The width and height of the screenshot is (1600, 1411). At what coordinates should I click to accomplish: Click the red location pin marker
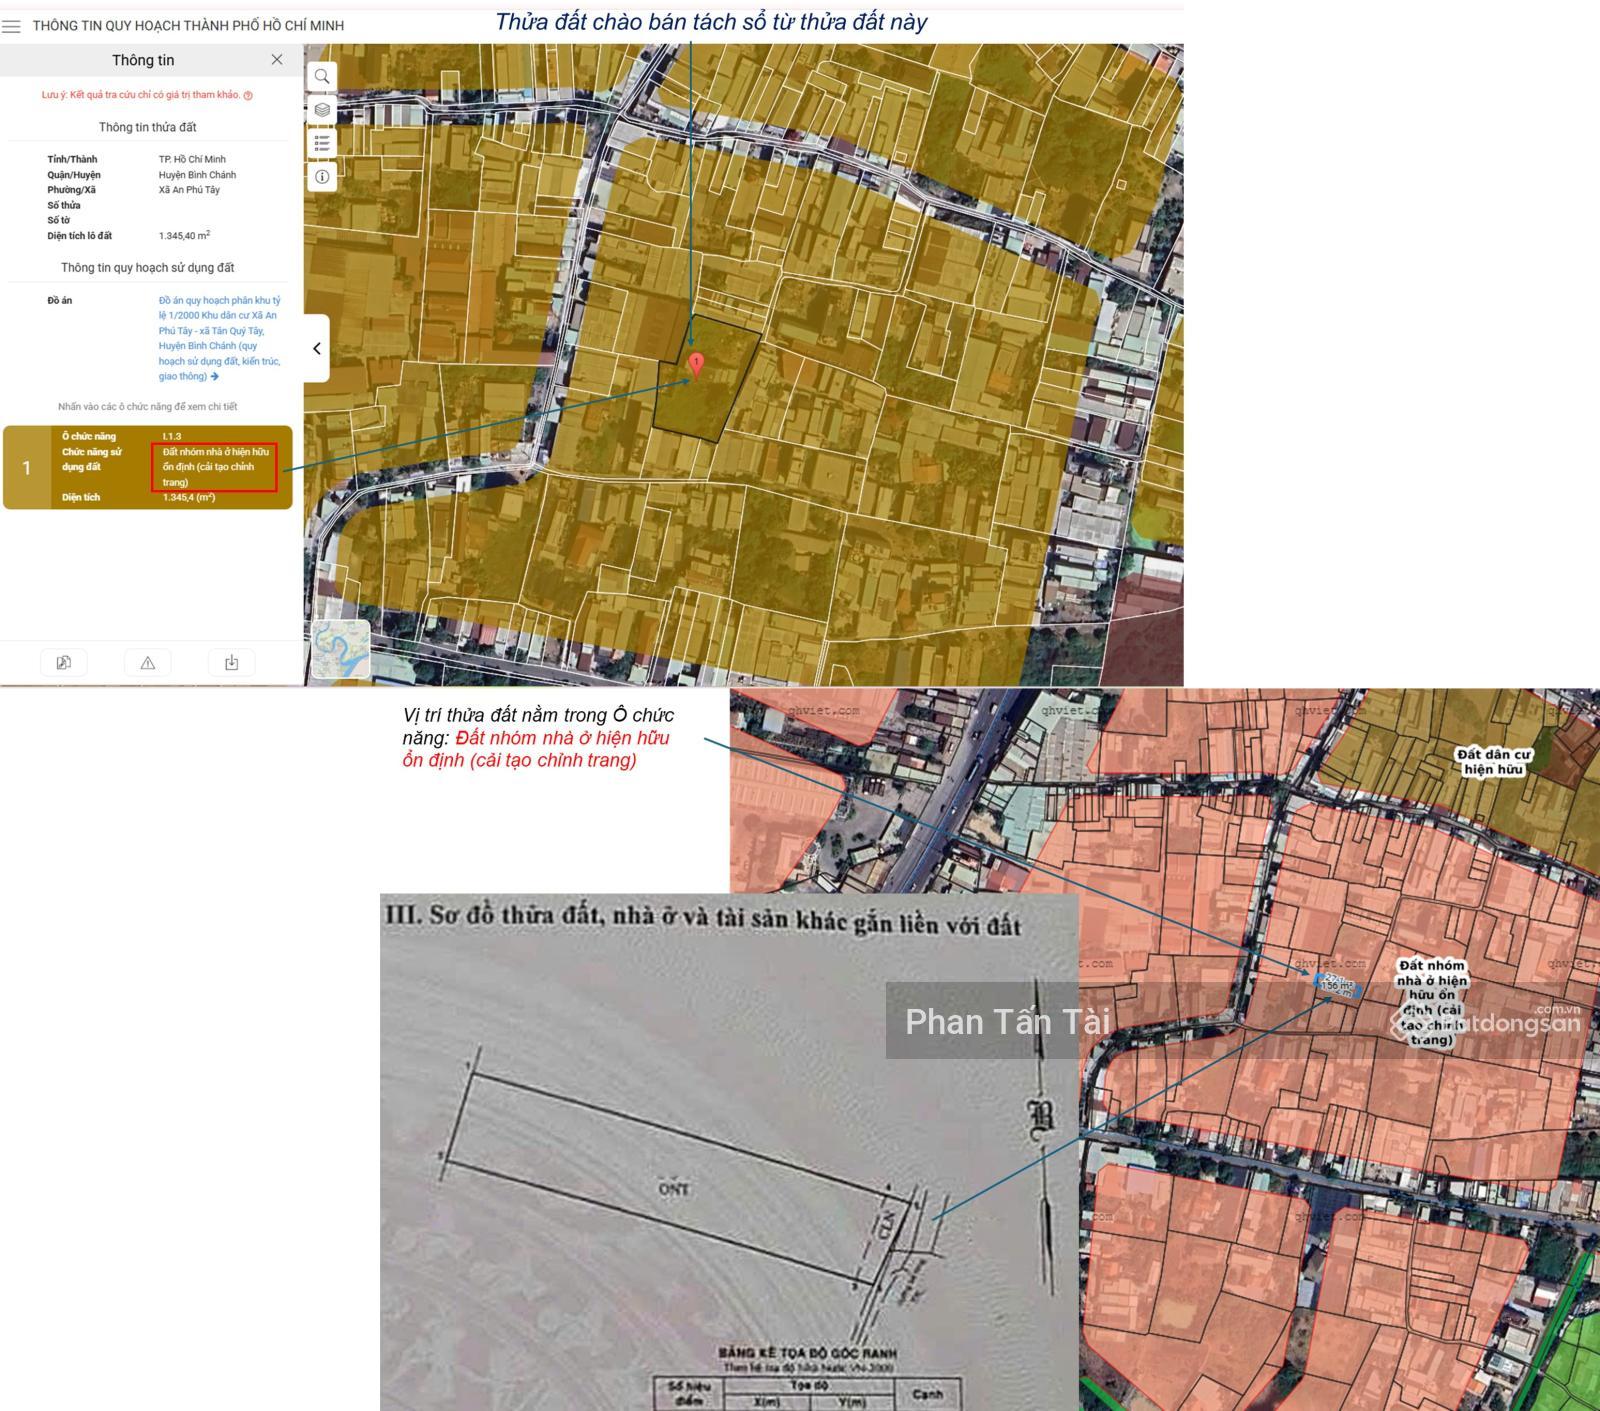pos(696,364)
